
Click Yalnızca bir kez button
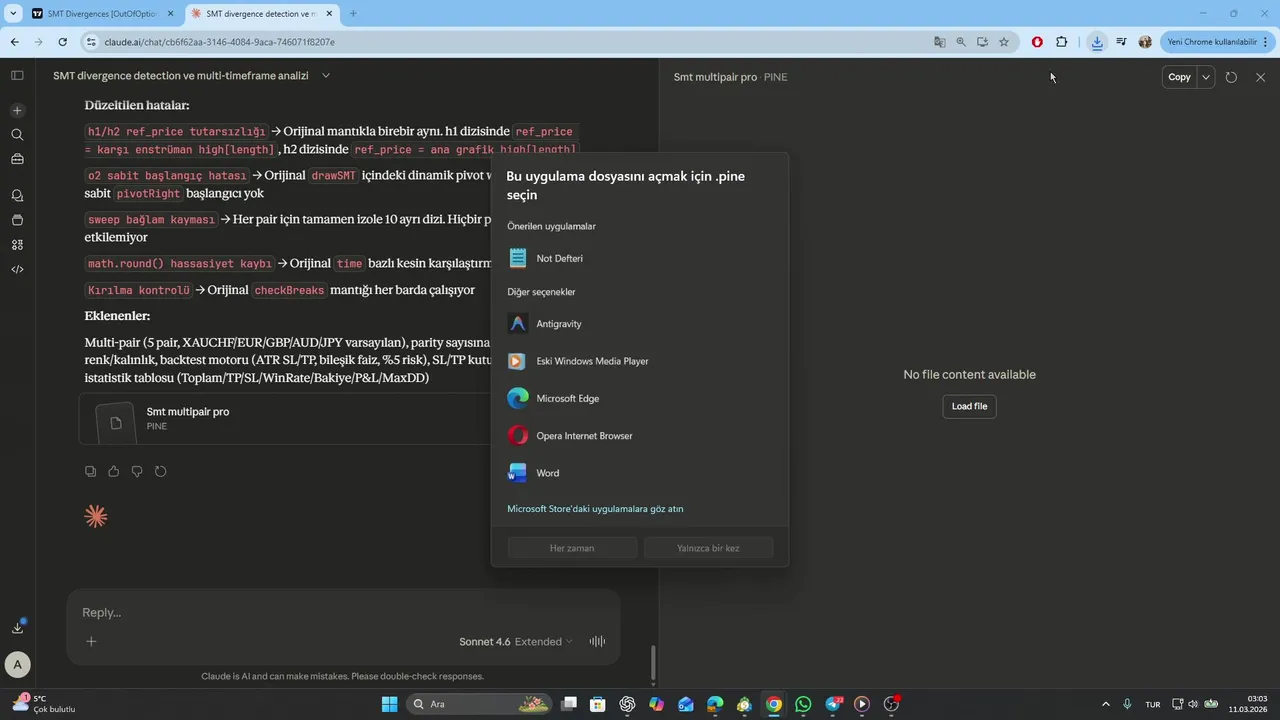coord(708,548)
